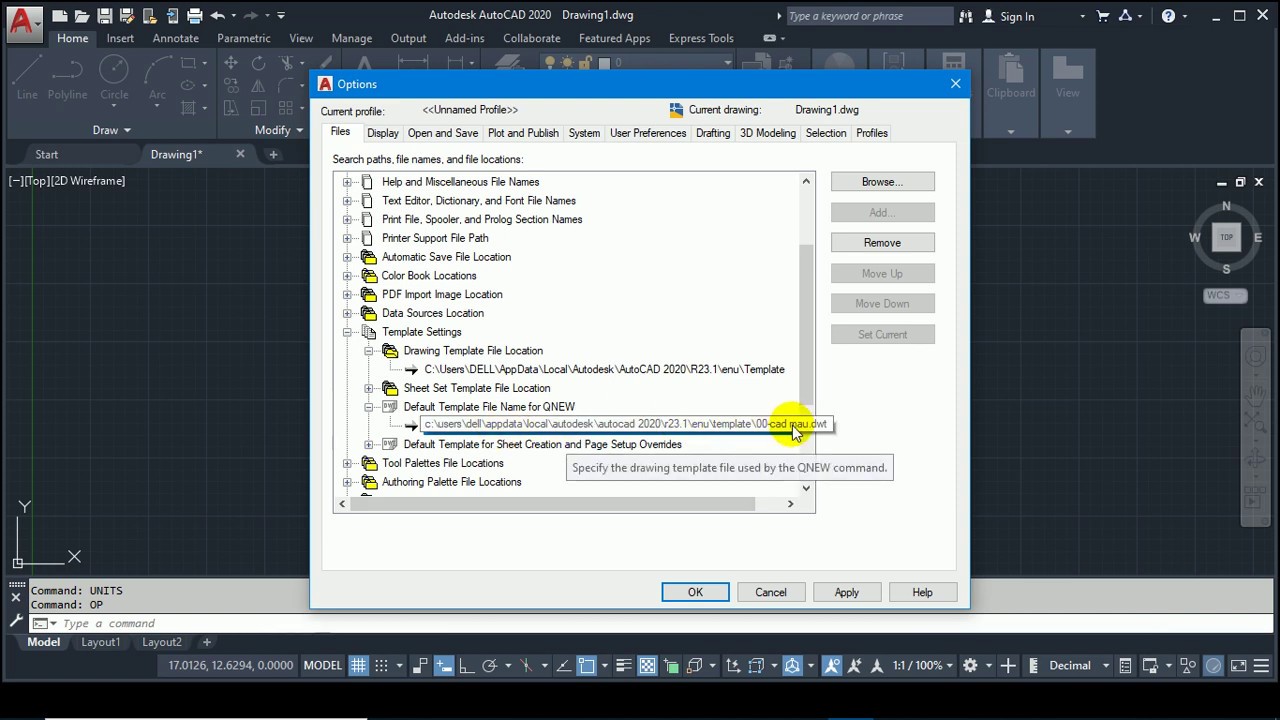Click the Apply button
The width and height of the screenshot is (1280, 720).
847,593
